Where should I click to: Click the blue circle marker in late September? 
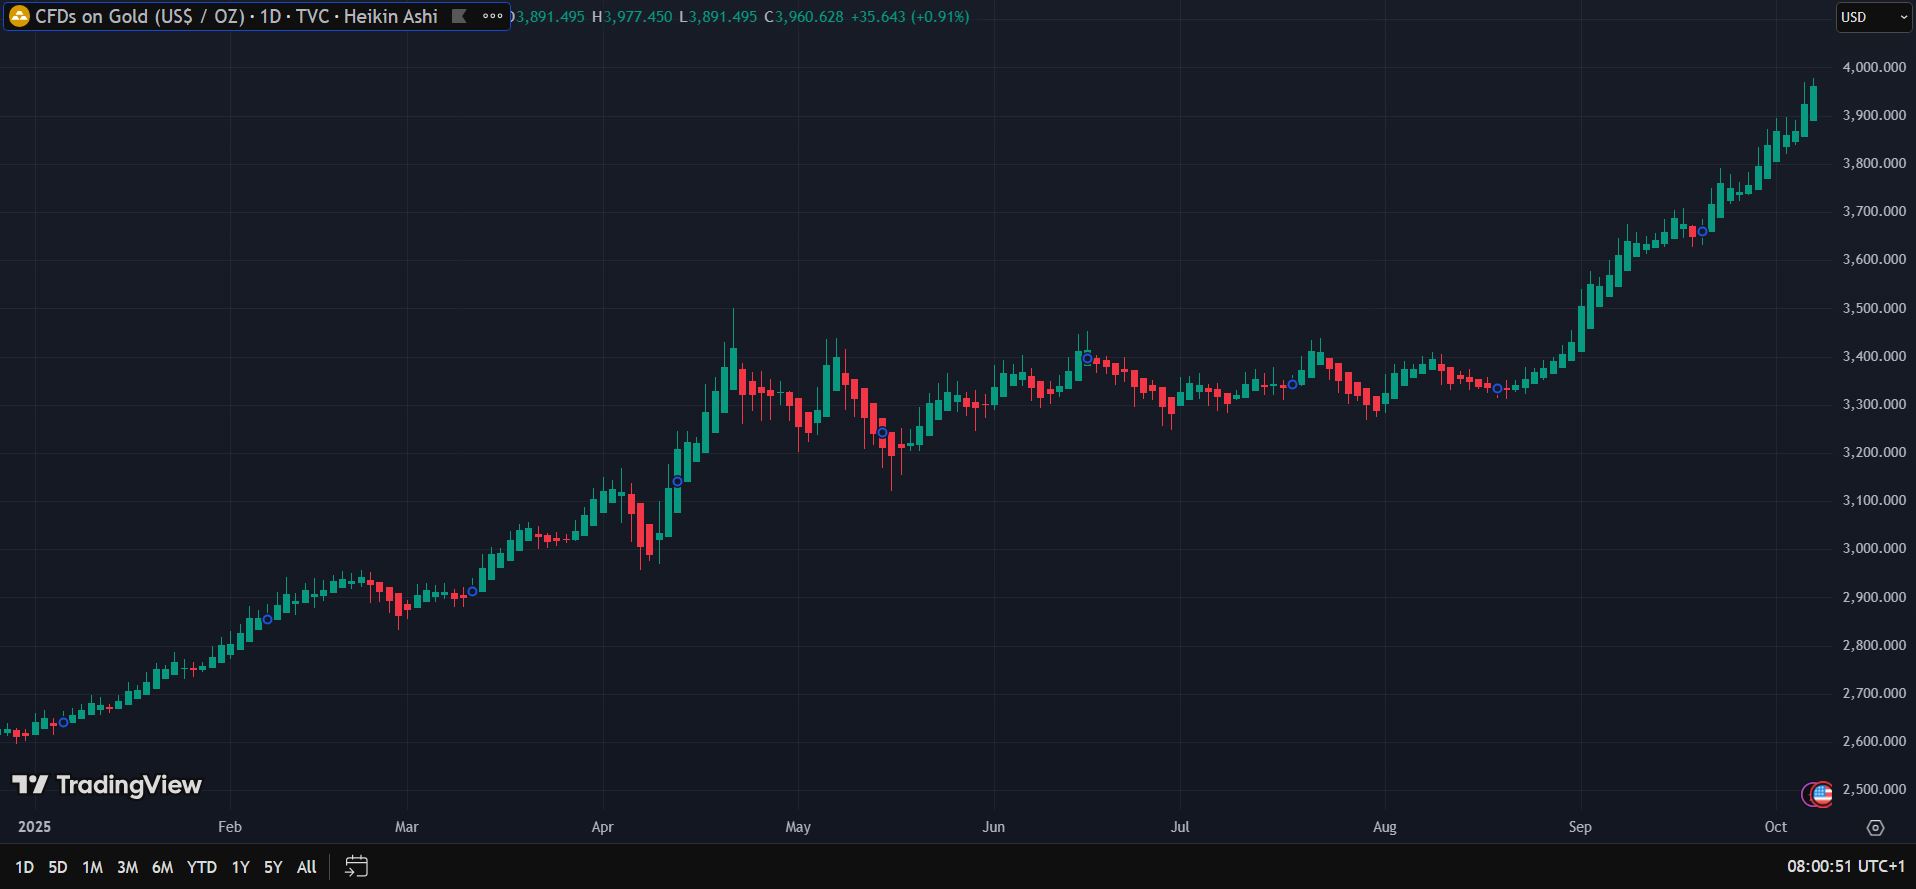point(1702,232)
